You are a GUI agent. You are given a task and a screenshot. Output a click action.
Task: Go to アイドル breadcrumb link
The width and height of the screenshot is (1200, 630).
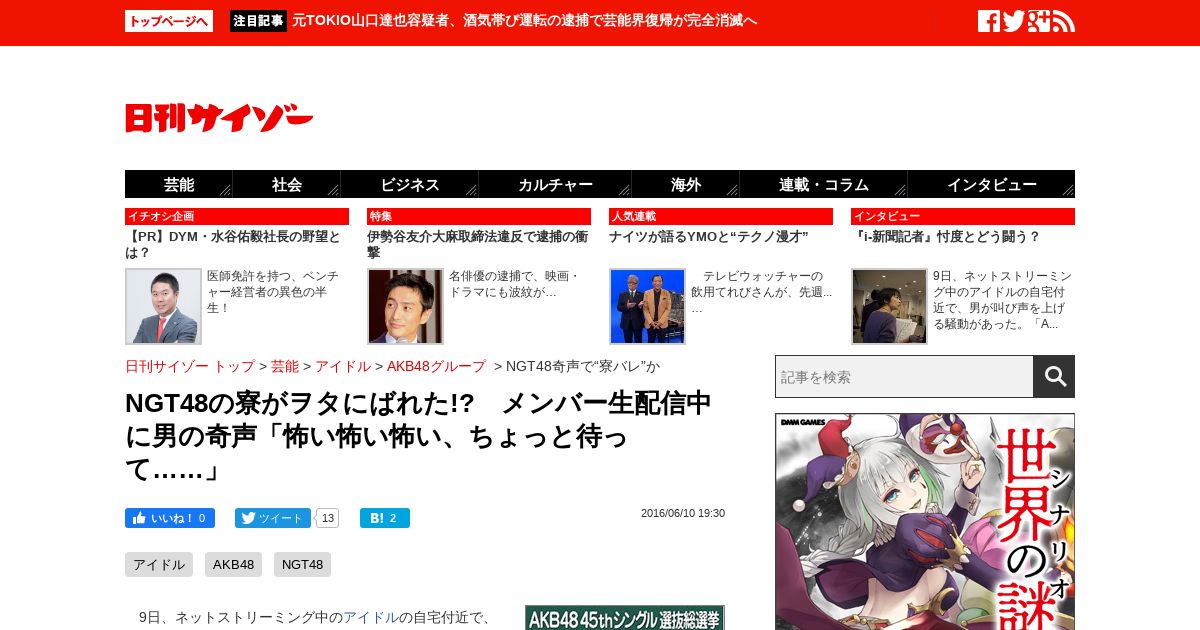pos(343,366)
